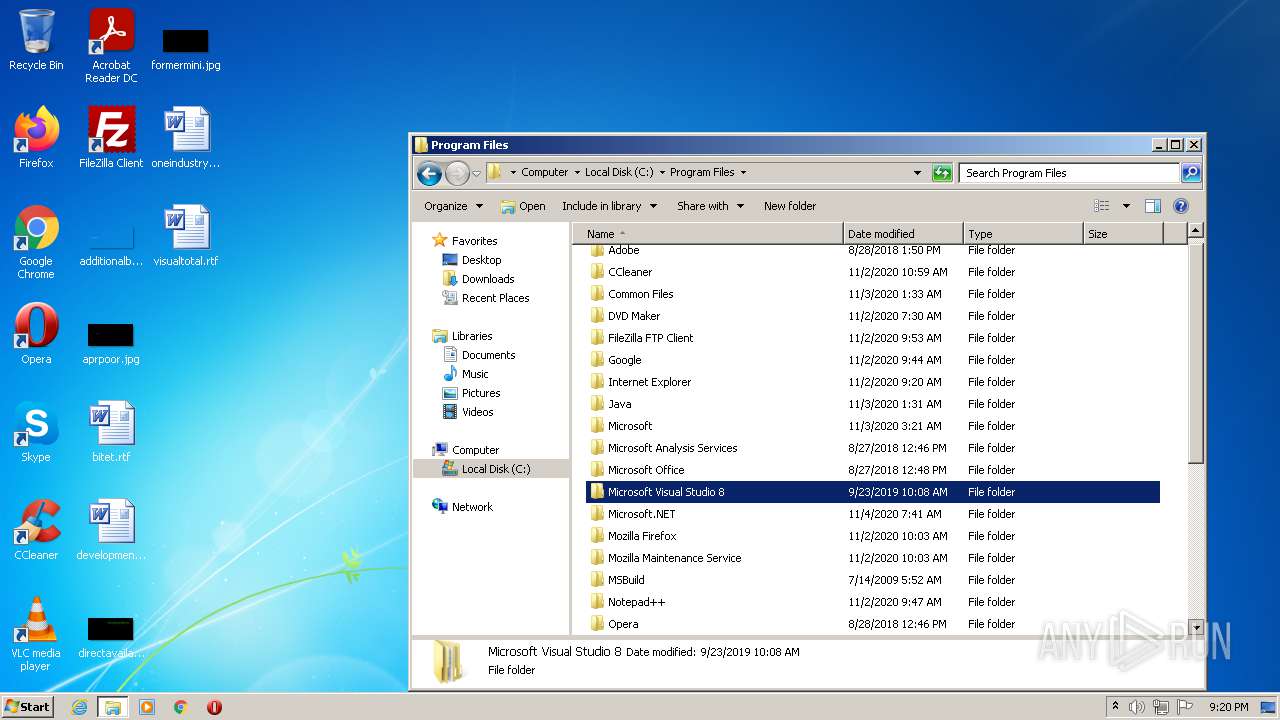The height and width of the screenshot is (720, 1280).
Task: Launch Acrobat Reader DC from desktop
Action: tap(111, 46)
